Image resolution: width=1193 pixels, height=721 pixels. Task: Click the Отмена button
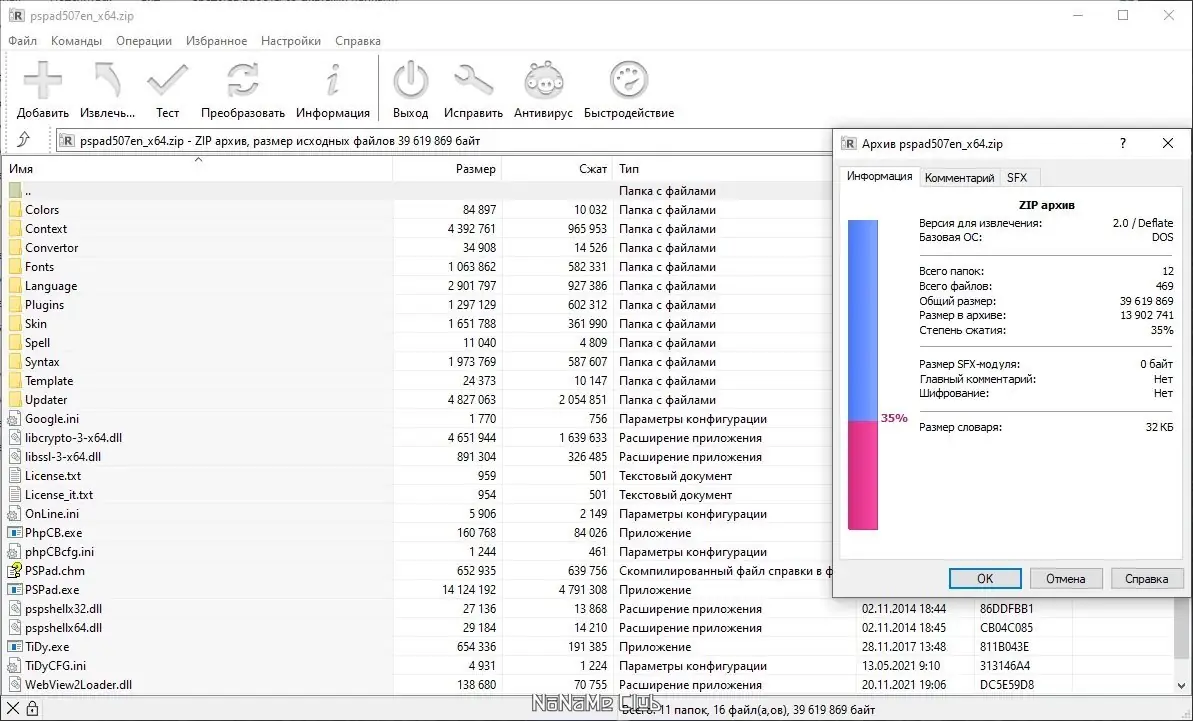pyautogui.click(x=1065, y=579)
